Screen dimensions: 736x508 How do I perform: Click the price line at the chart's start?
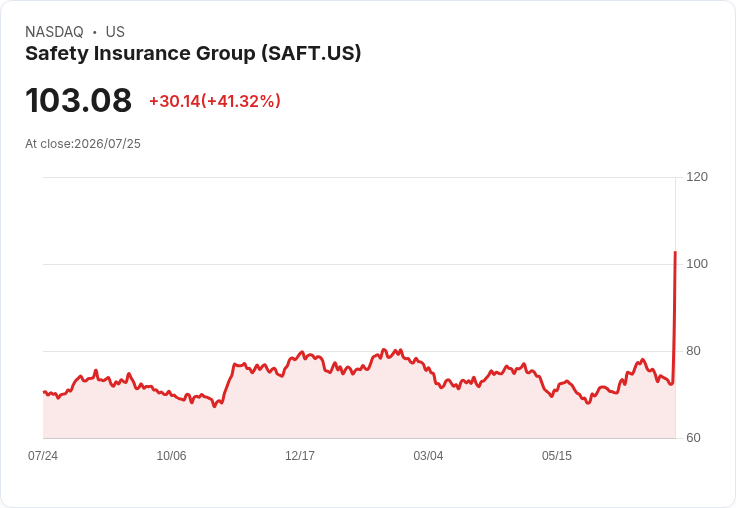[44, 392]
